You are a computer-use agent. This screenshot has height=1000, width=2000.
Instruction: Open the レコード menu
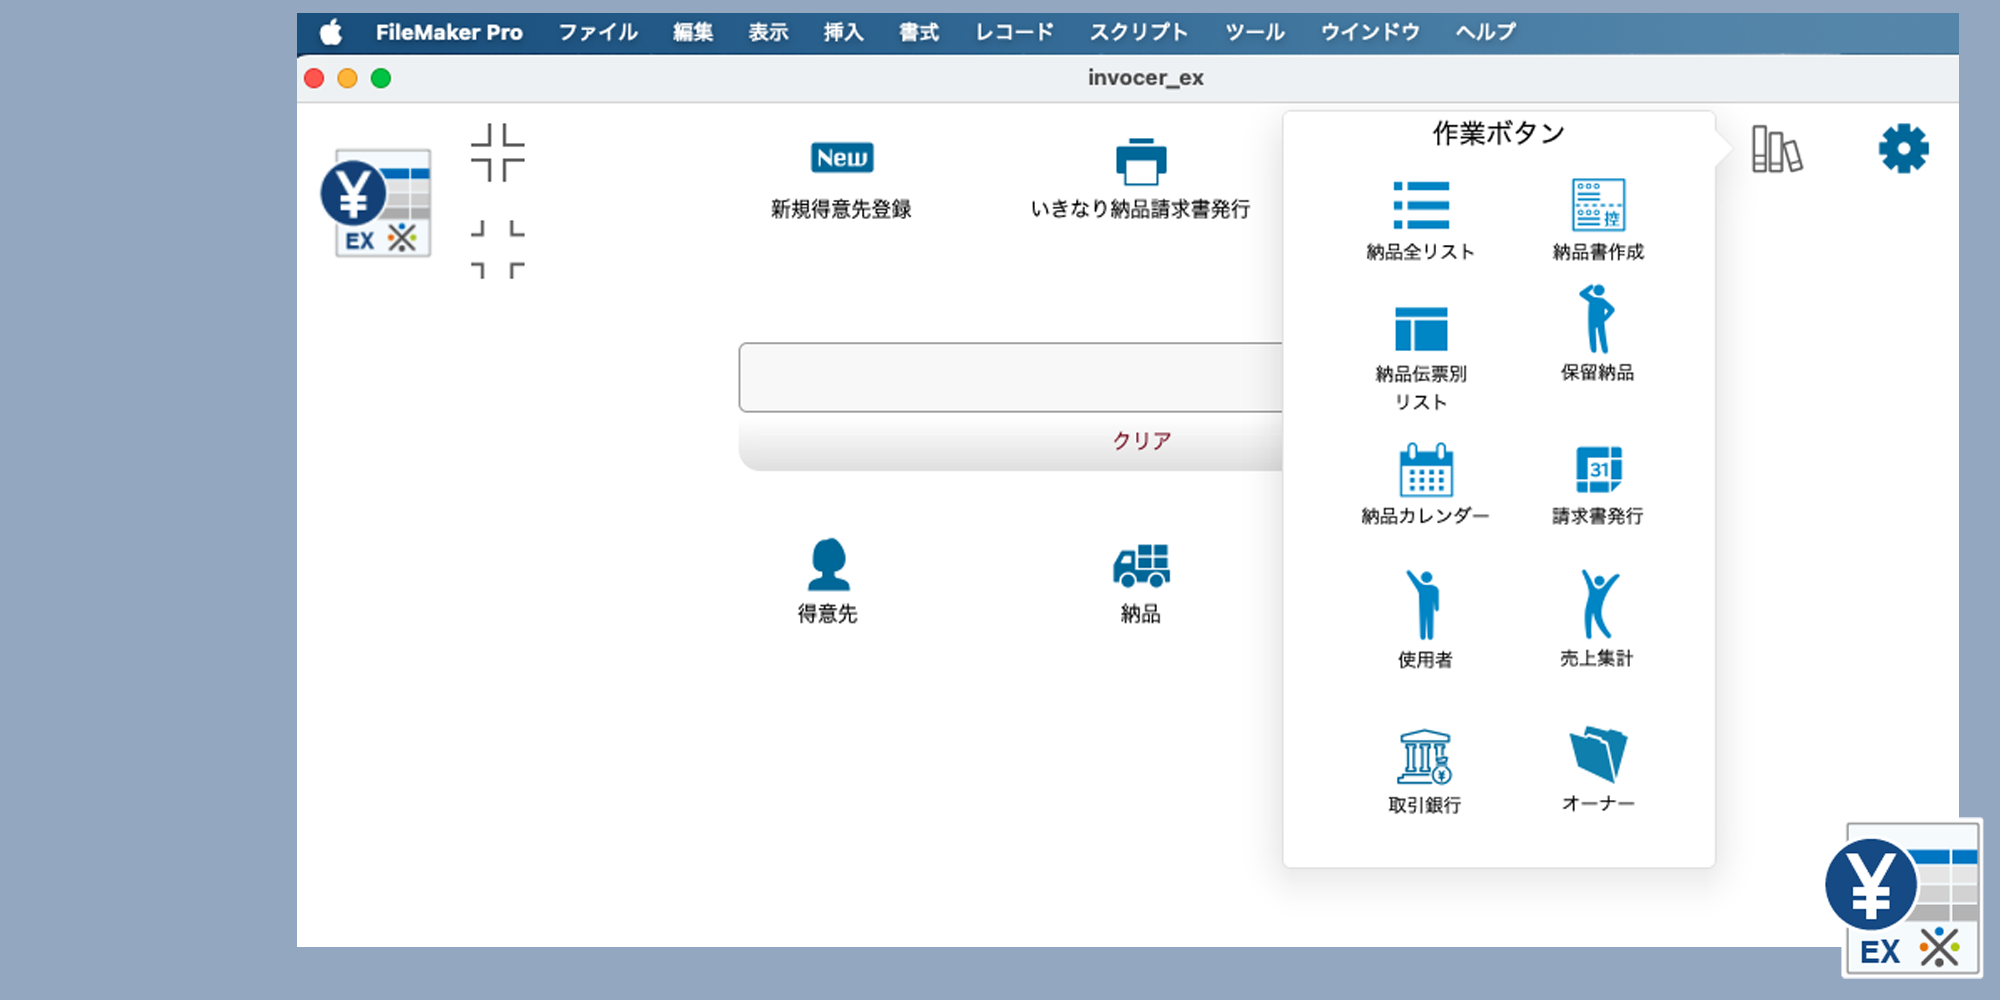pos(1014,32)
